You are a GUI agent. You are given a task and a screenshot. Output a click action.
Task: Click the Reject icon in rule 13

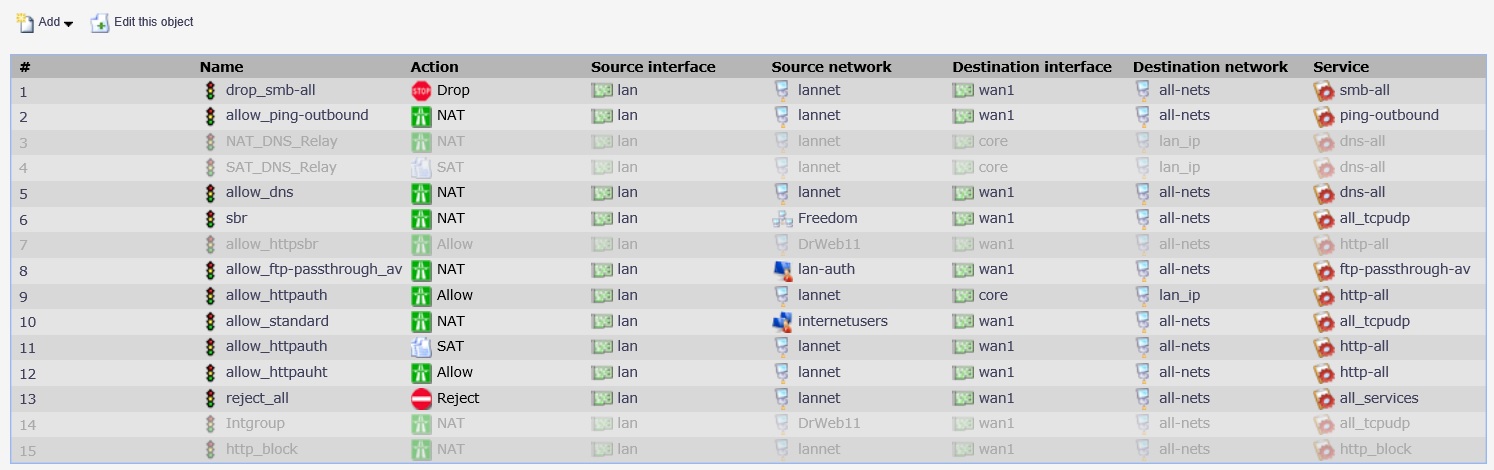click(x=421, y=398)
